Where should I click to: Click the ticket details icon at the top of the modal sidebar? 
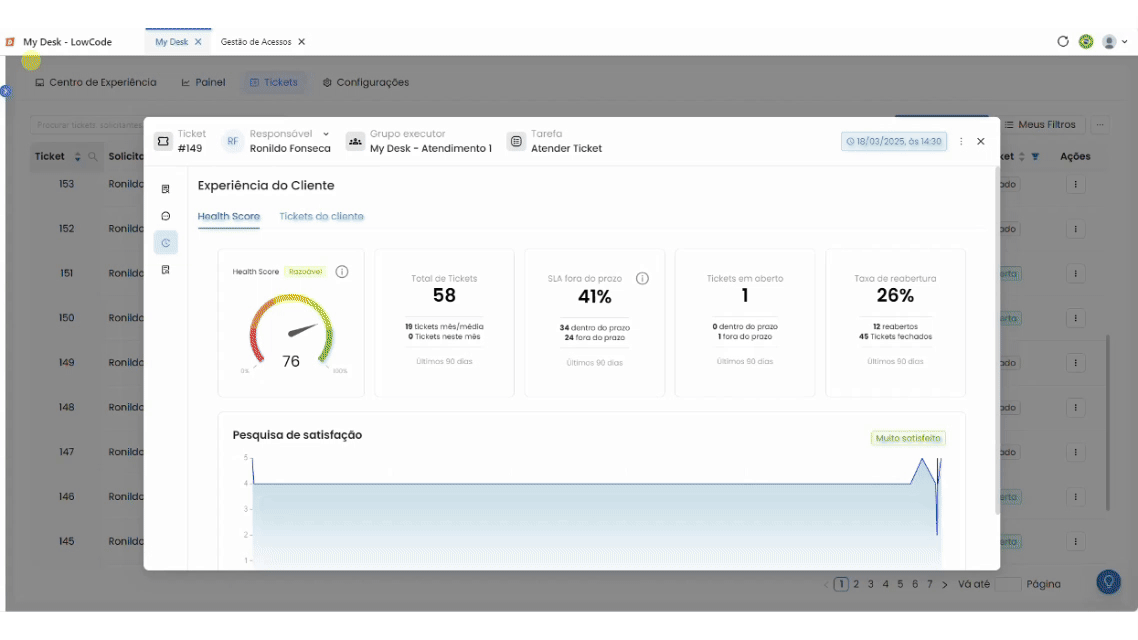(165, 189)
